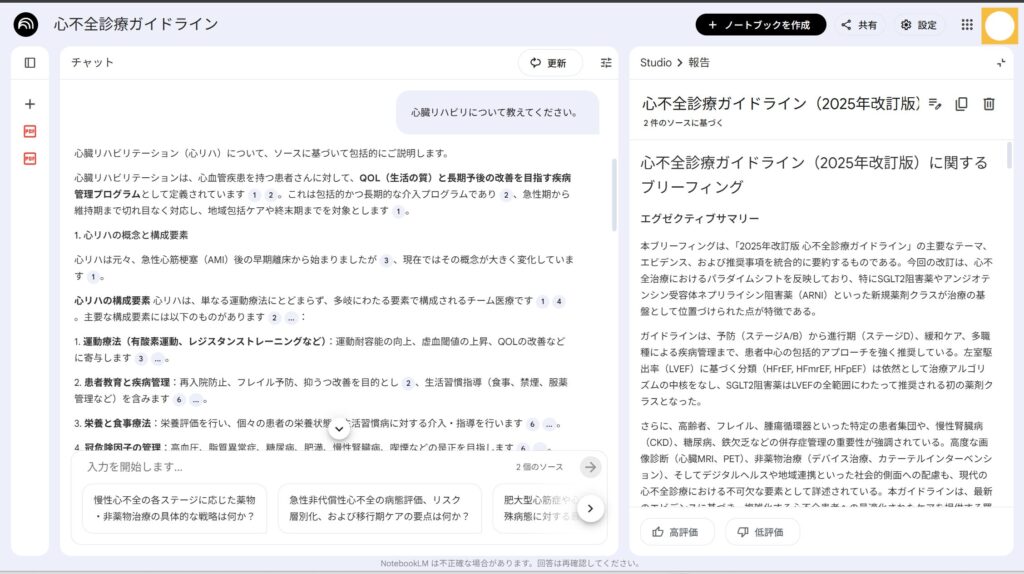Rate the report with 高評価
The width and height of the screenshot is (1024, 574).
pos(677,532)
